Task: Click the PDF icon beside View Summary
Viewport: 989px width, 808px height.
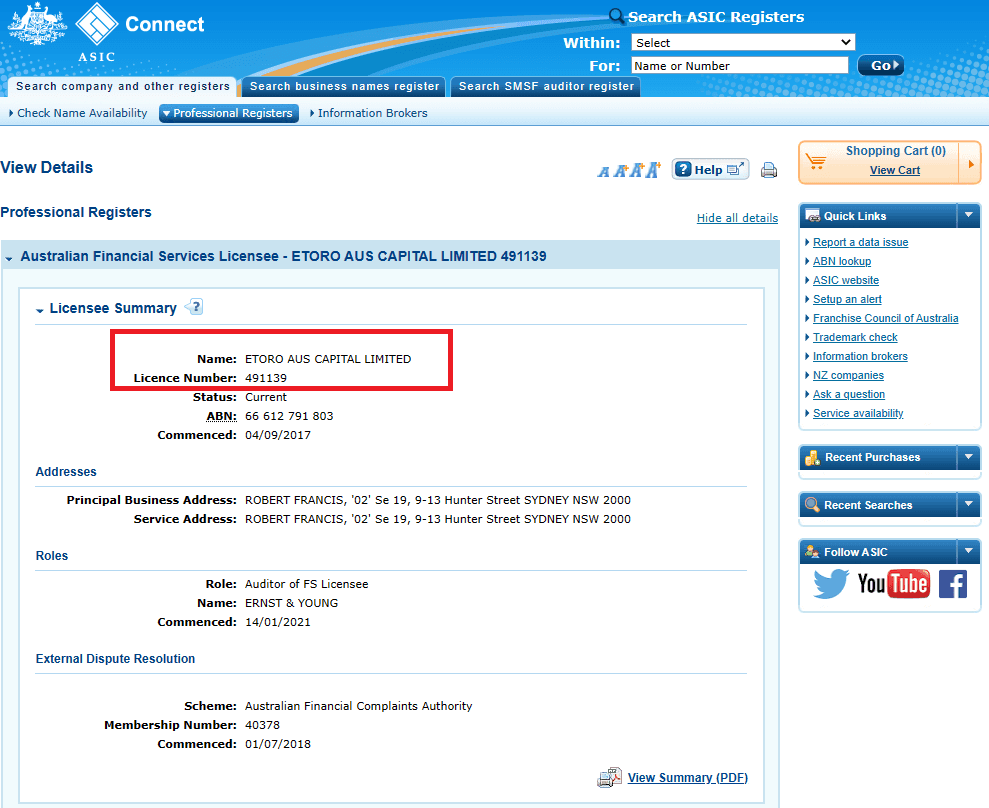Action: click(609, 778)
